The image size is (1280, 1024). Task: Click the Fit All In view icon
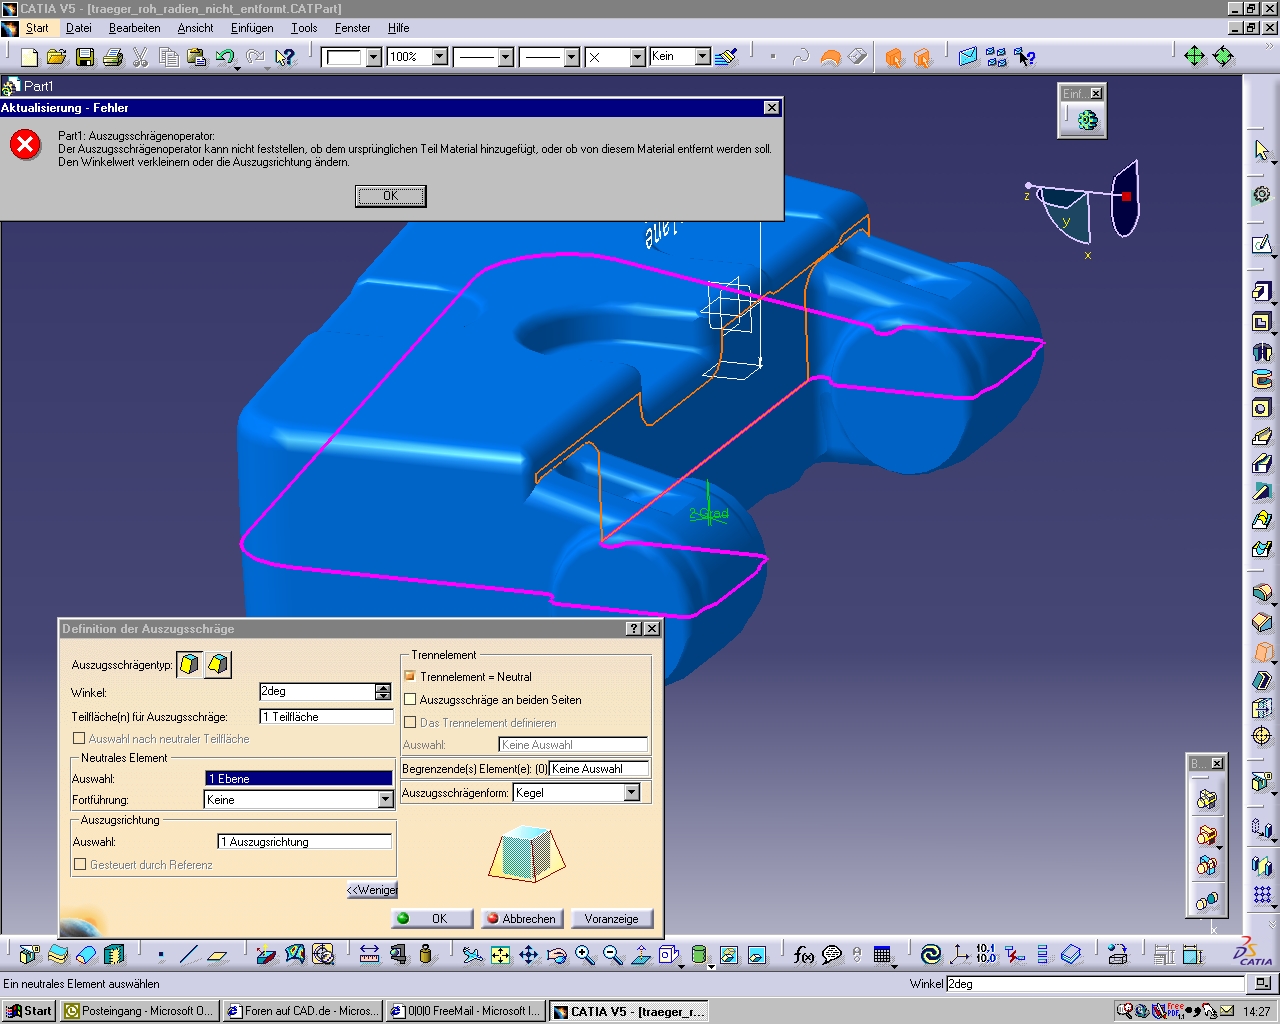click(x=501, y=955)
